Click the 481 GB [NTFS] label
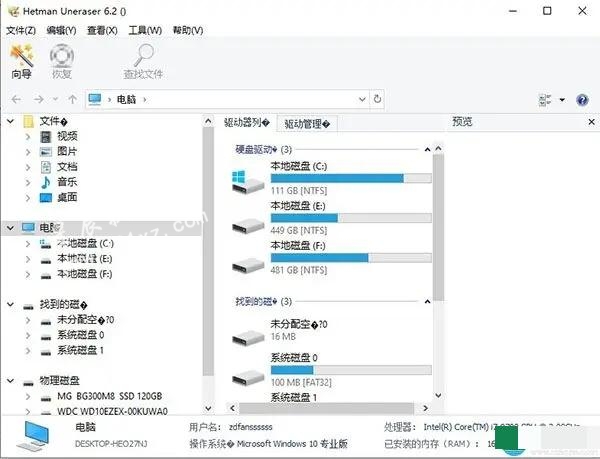The height and width of the screenshot is (459, 600). coord(299,270)
